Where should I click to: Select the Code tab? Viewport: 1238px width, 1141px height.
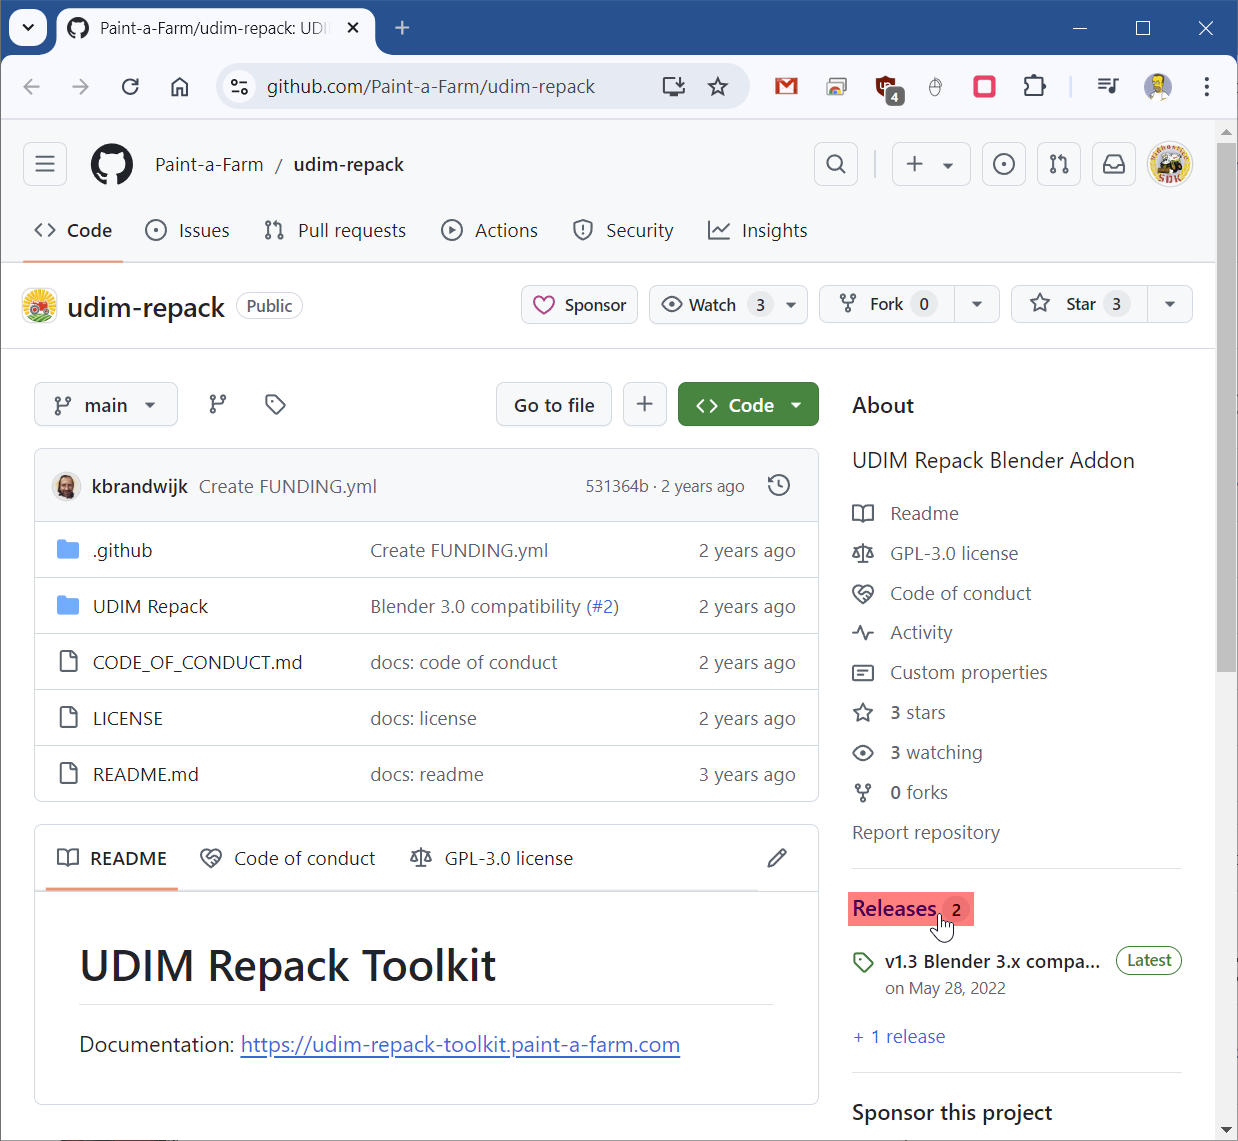click(73, 230)
